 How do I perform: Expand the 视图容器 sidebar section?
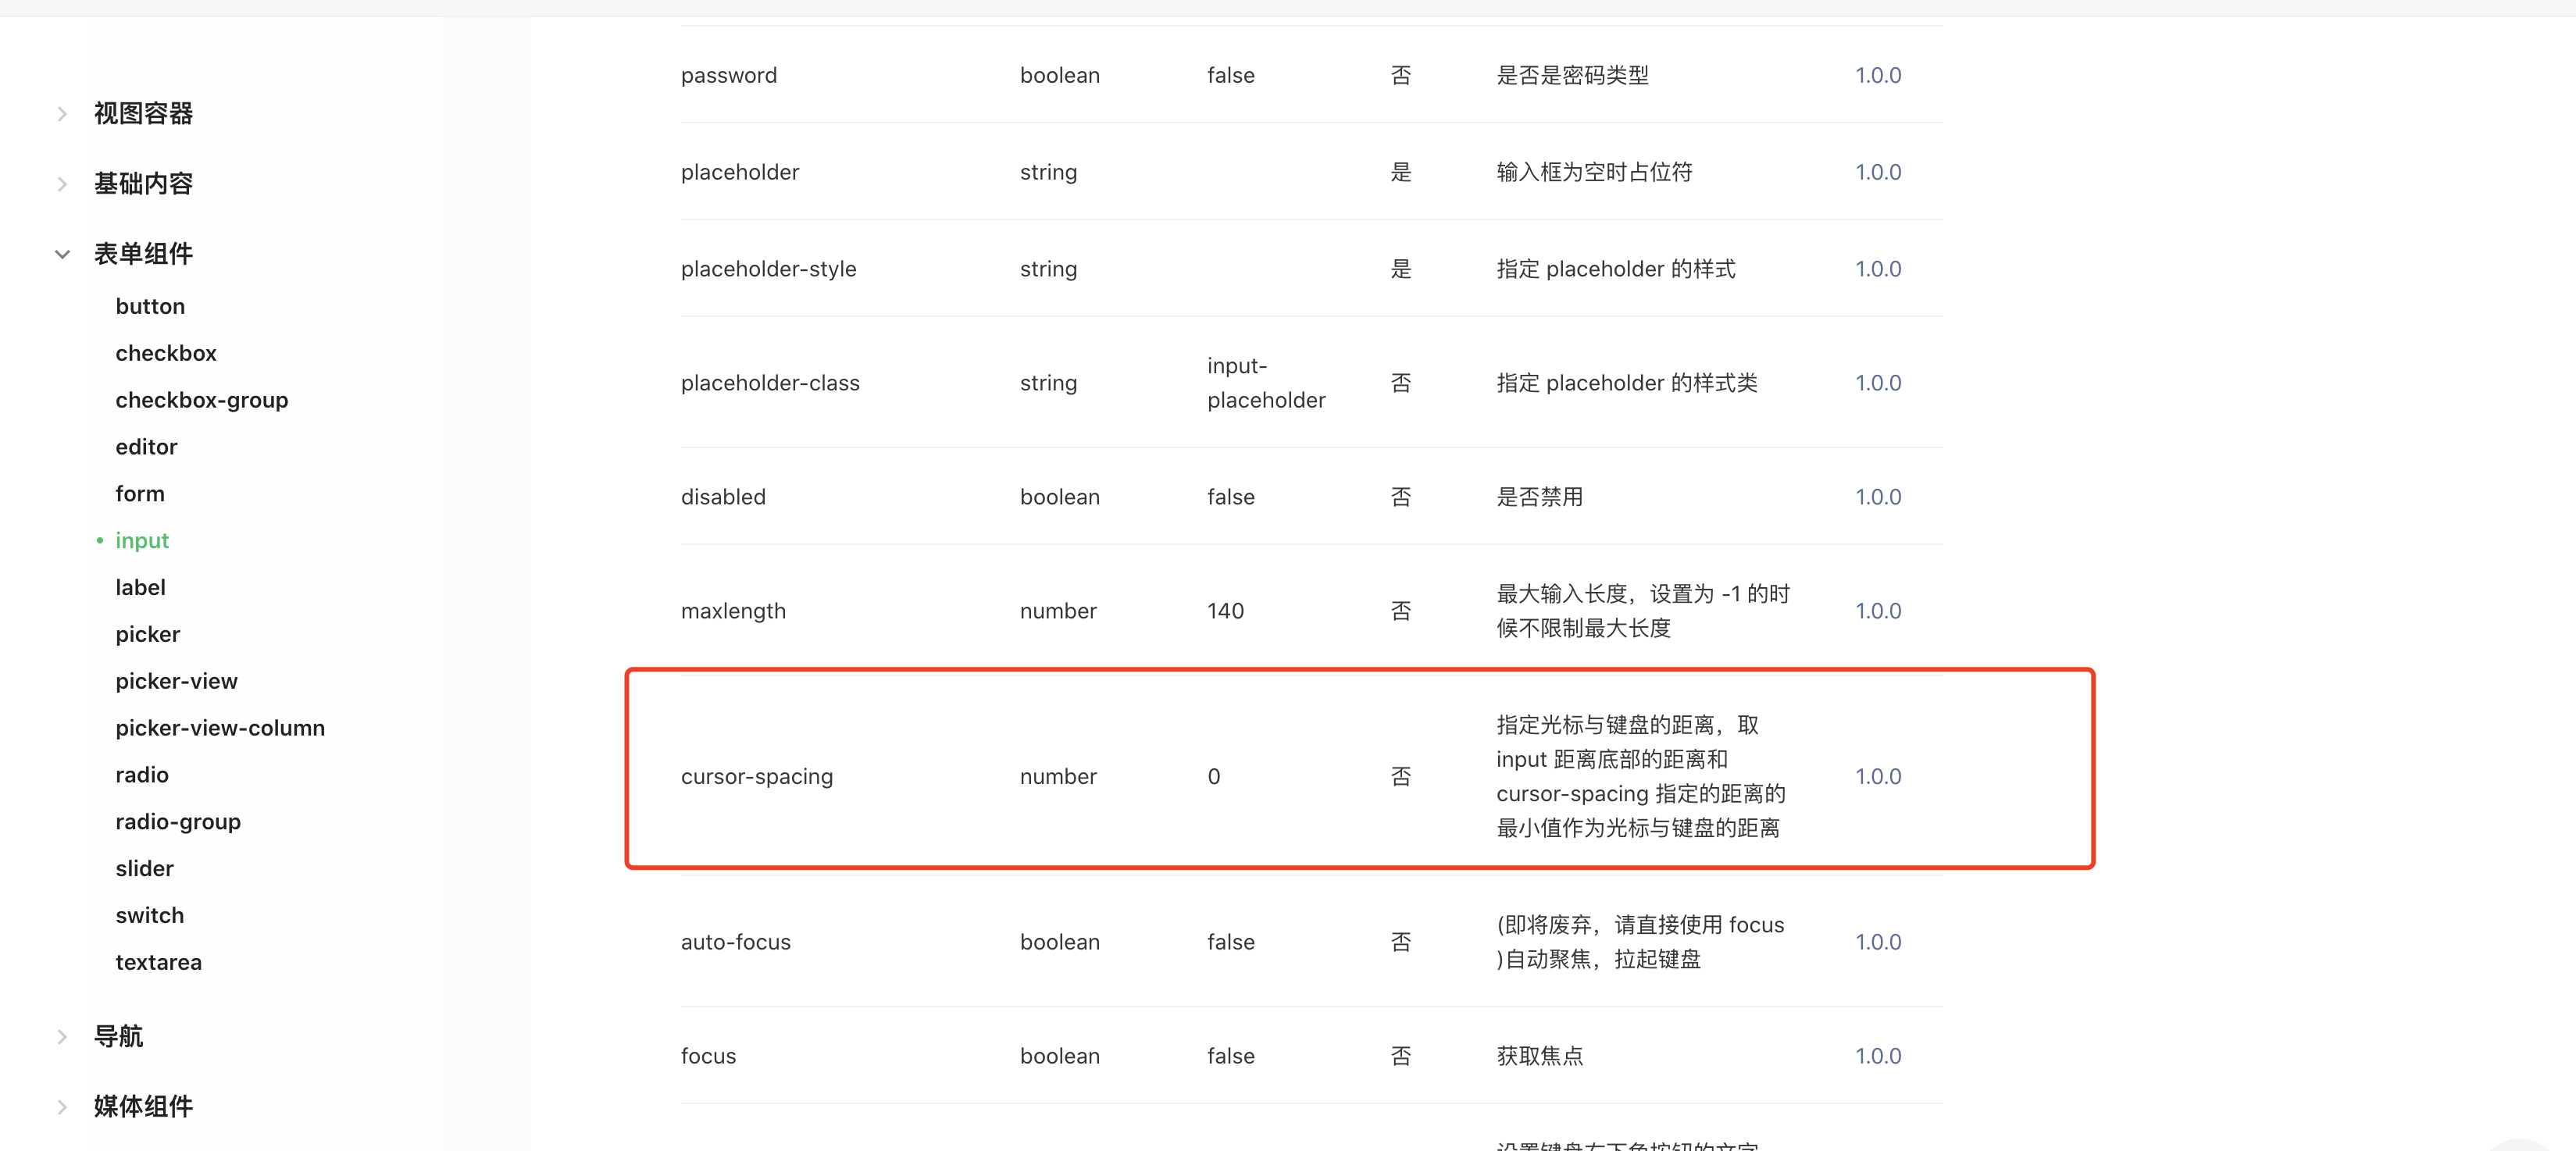[x=143, y=114]
